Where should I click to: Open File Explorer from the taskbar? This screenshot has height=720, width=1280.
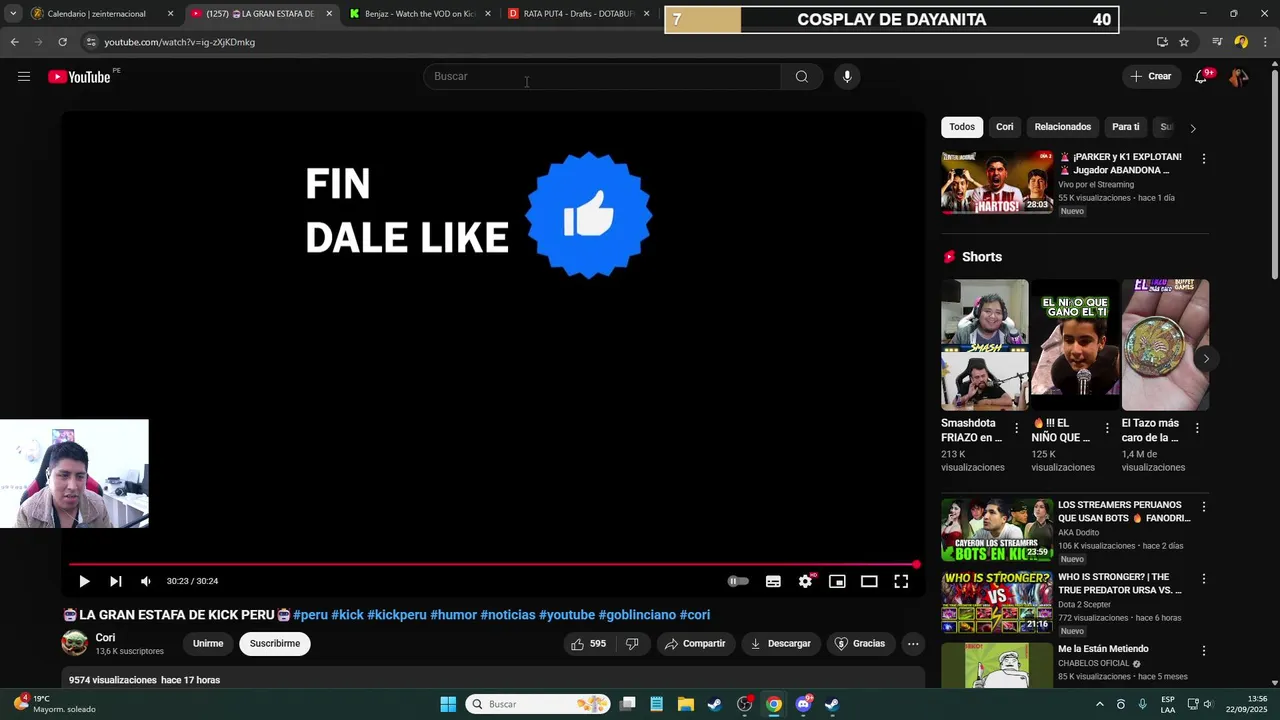[685, 704]
